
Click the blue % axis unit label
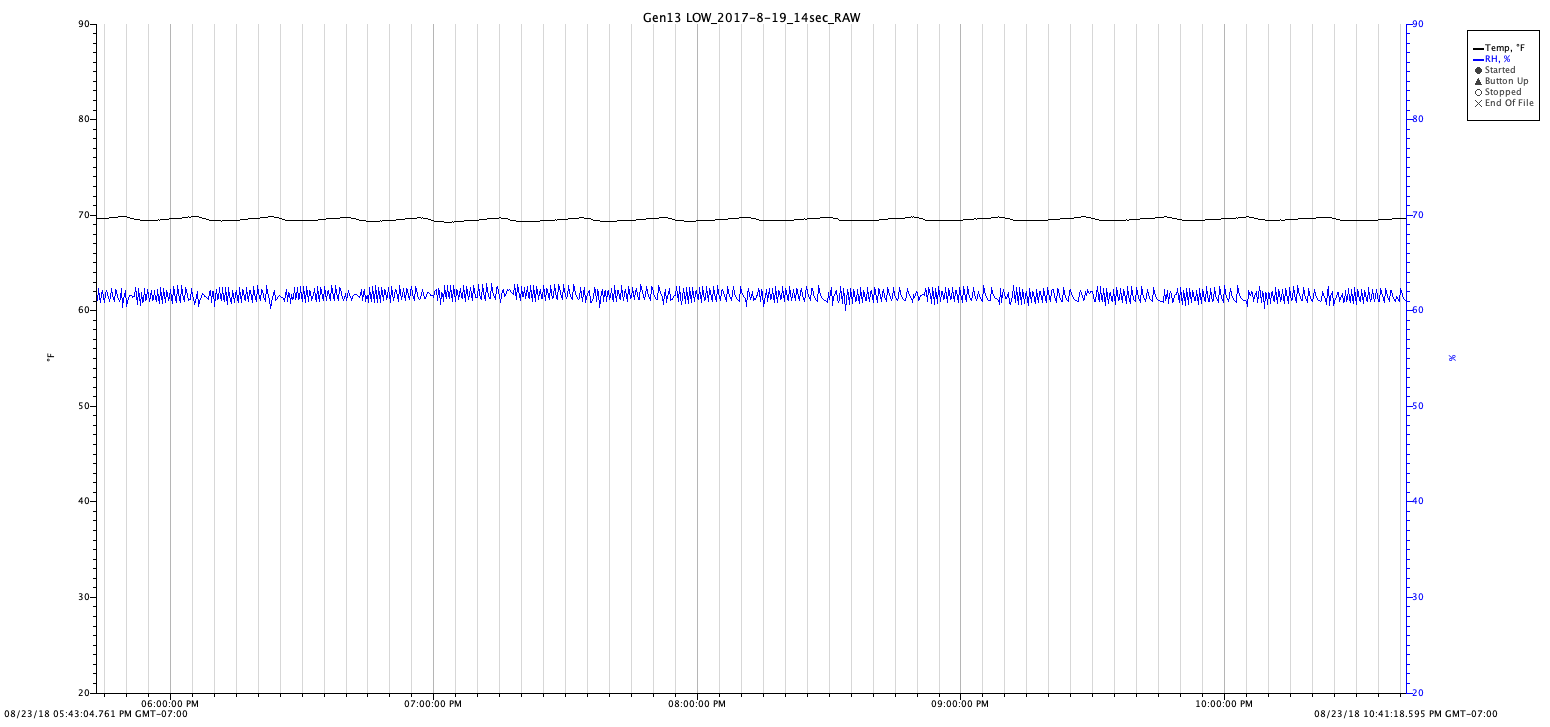coord(1453,358)
